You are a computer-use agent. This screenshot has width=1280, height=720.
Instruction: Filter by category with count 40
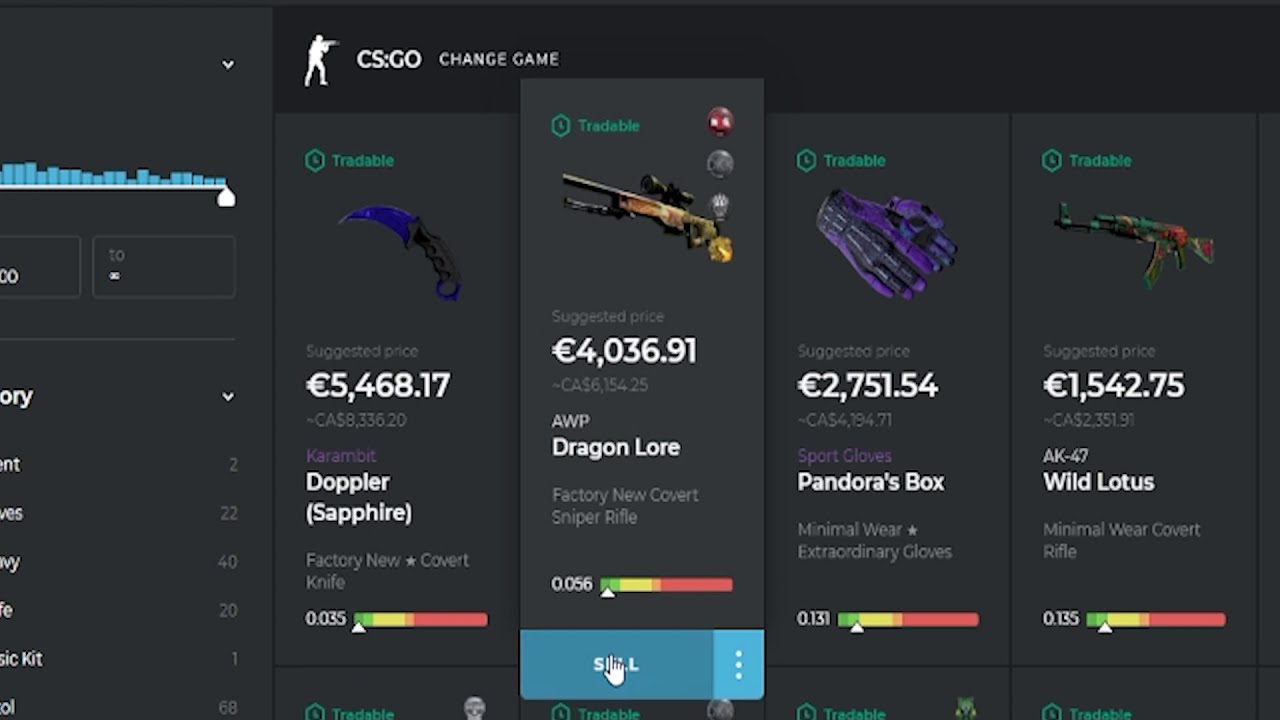pyautogui.click(x=119, y=562)
